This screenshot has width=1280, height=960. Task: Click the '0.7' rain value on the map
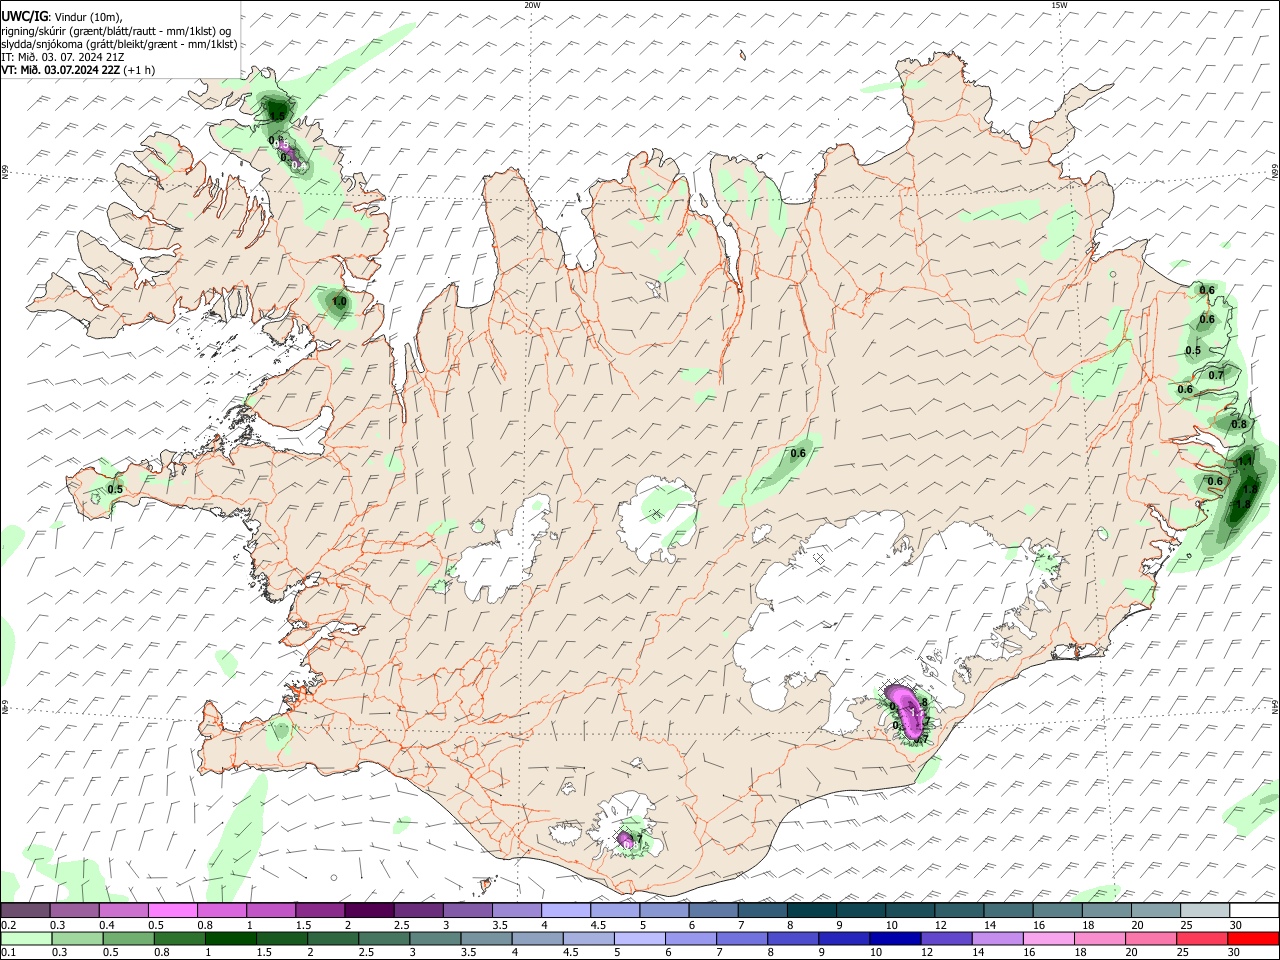(1216, 375)
